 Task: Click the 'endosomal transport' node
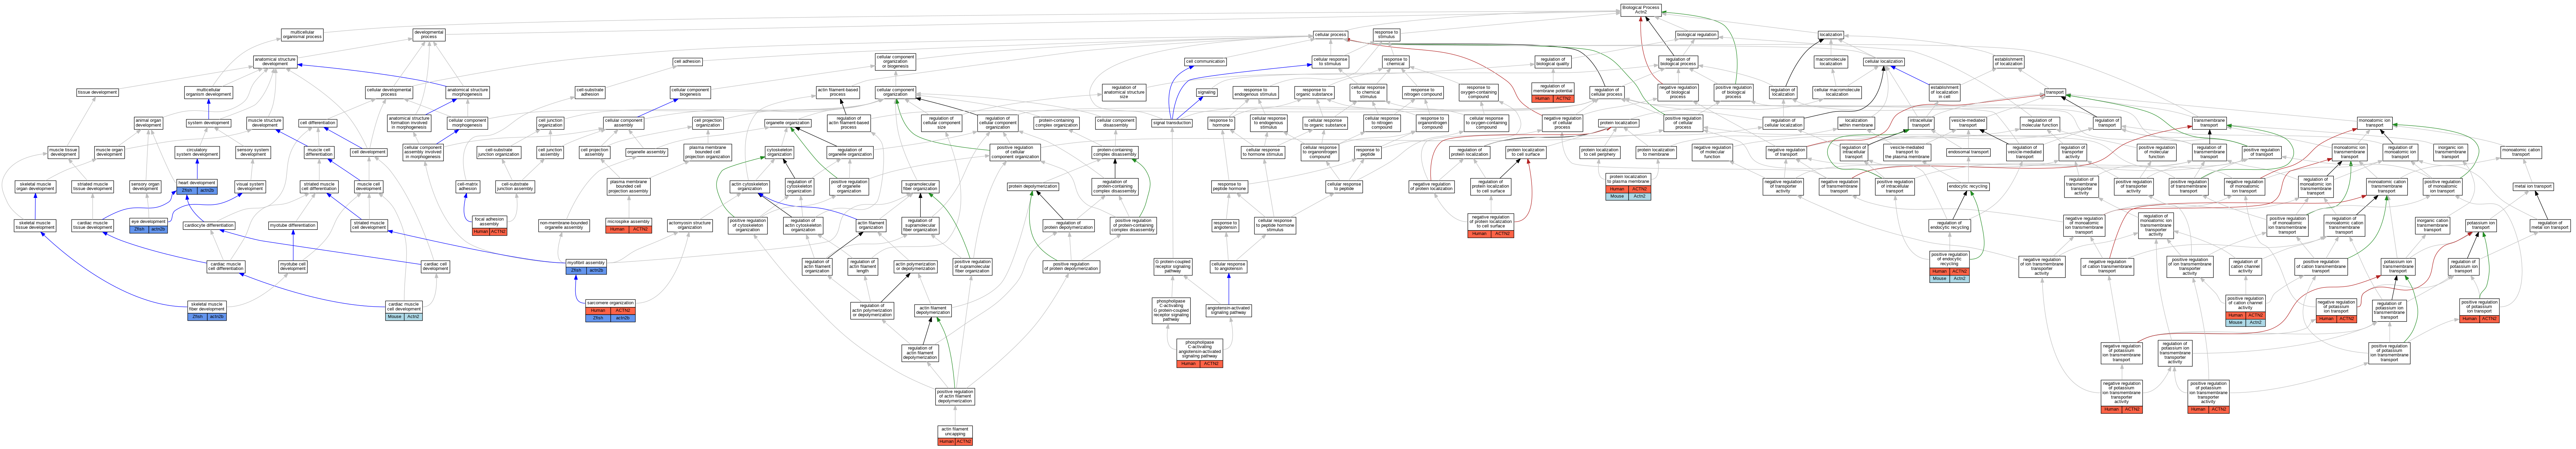[x=1968, y=153]
